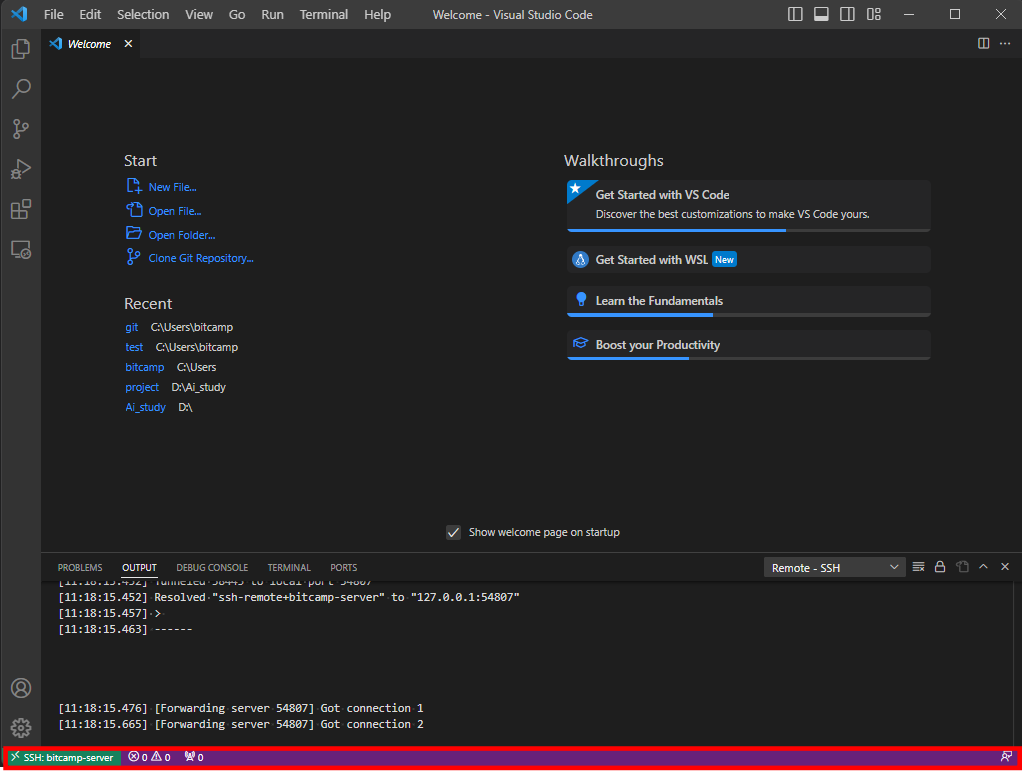Clear the output panel
Image resolution: width=1023 pixels, height=771 pixels.
[918, 567]
